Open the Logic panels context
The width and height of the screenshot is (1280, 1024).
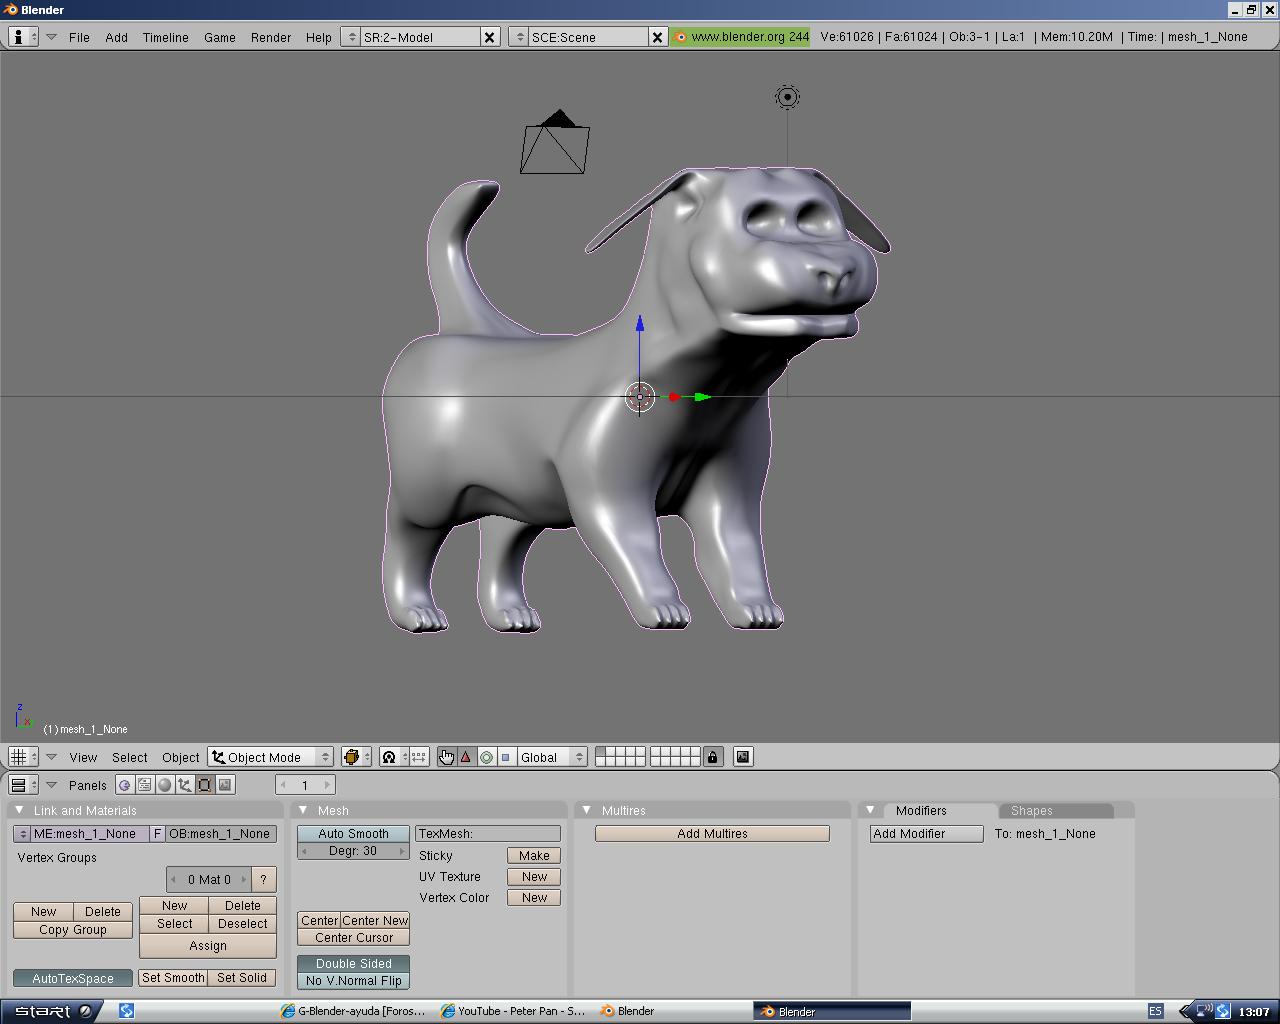[x=124, y=785]
